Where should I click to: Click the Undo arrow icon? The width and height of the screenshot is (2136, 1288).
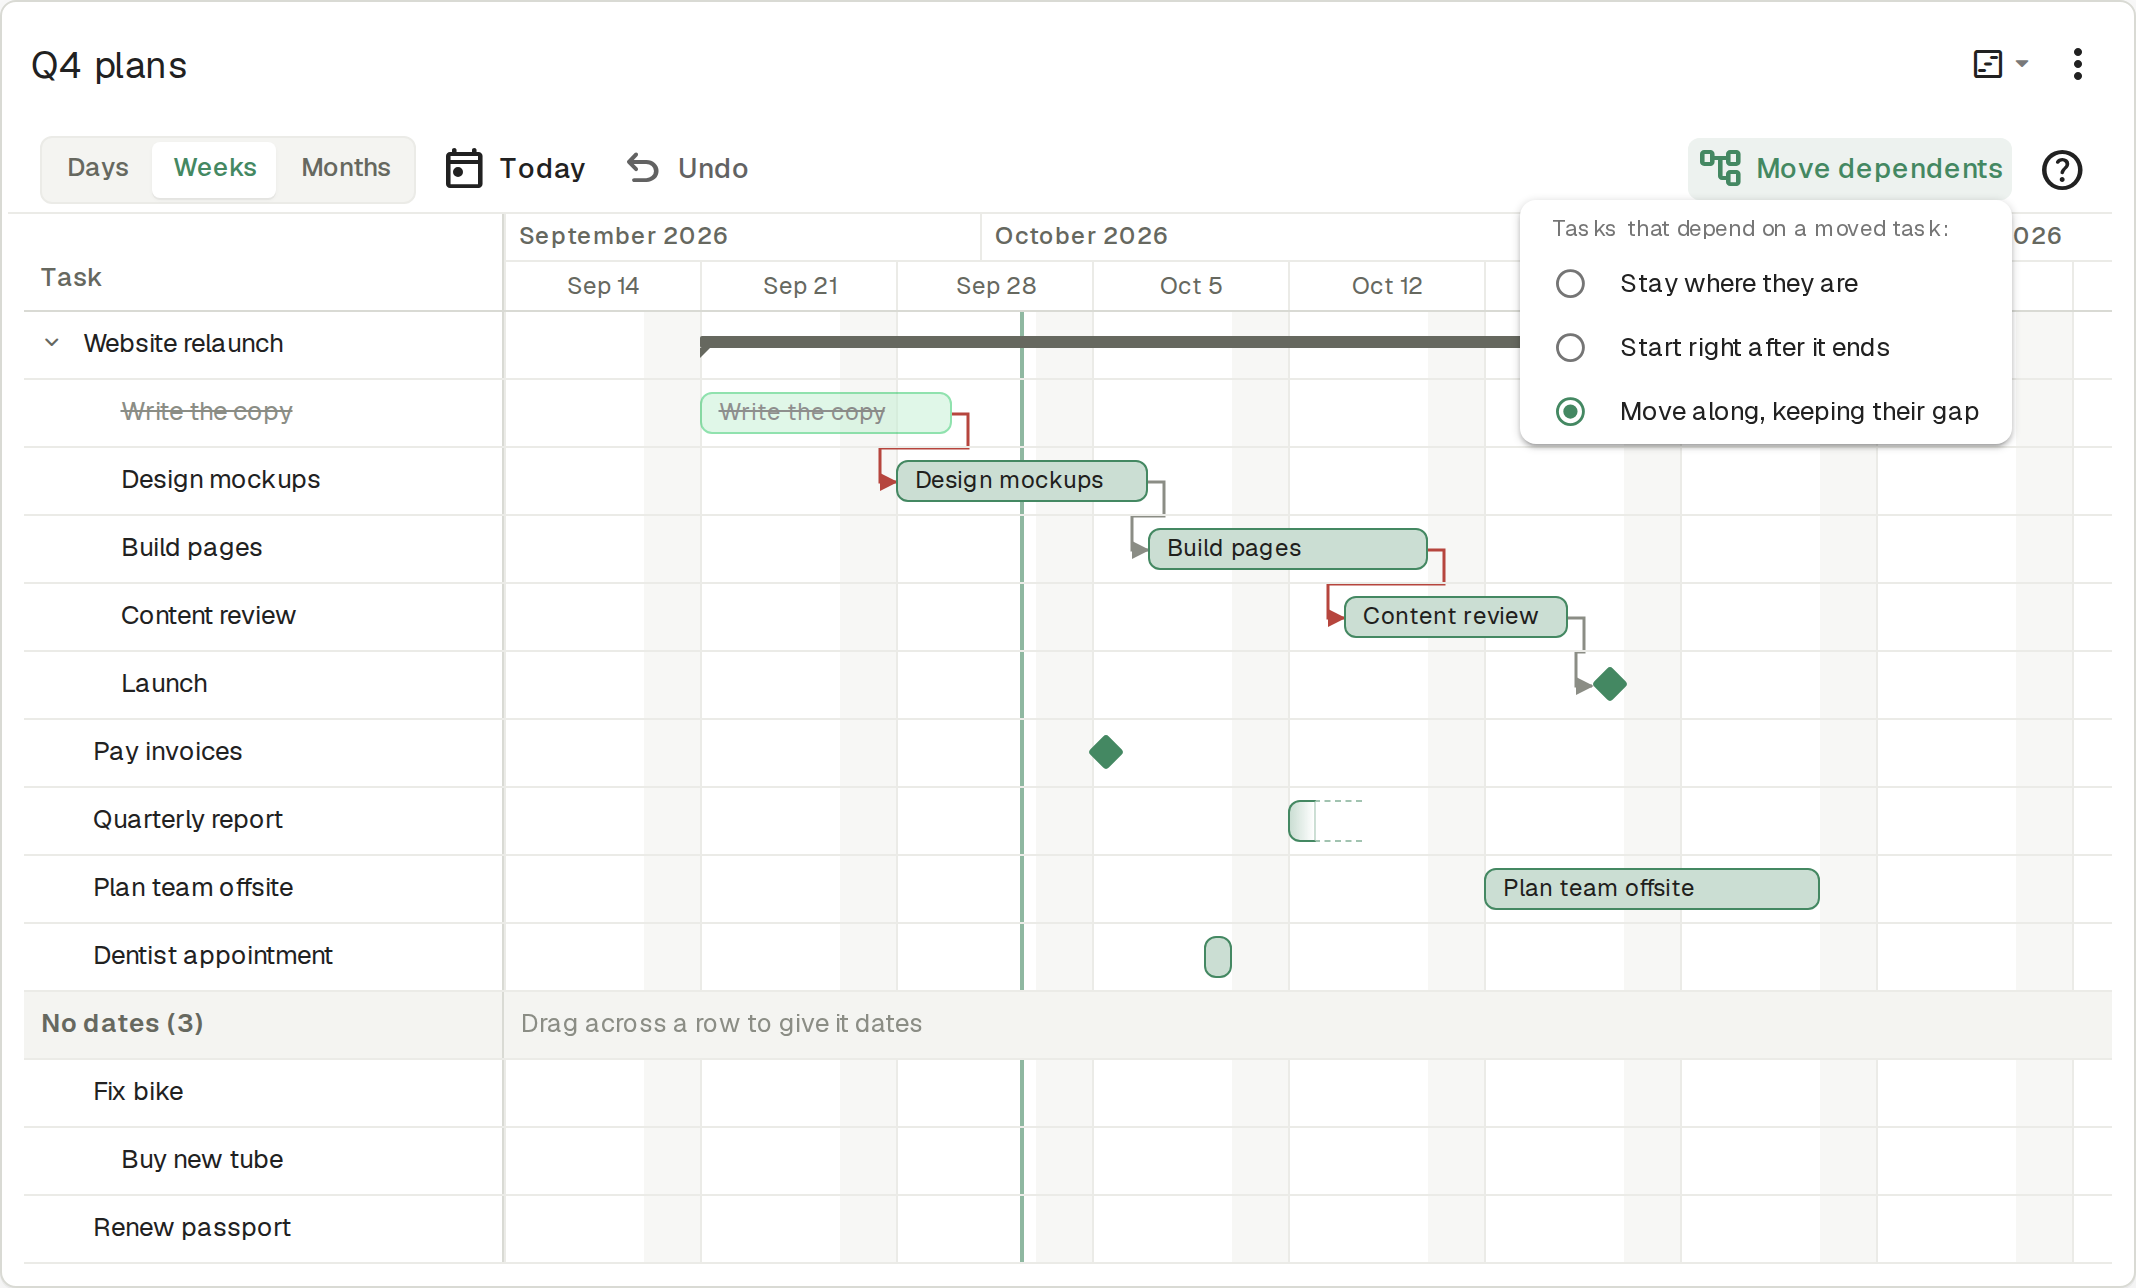coord(643,168)
